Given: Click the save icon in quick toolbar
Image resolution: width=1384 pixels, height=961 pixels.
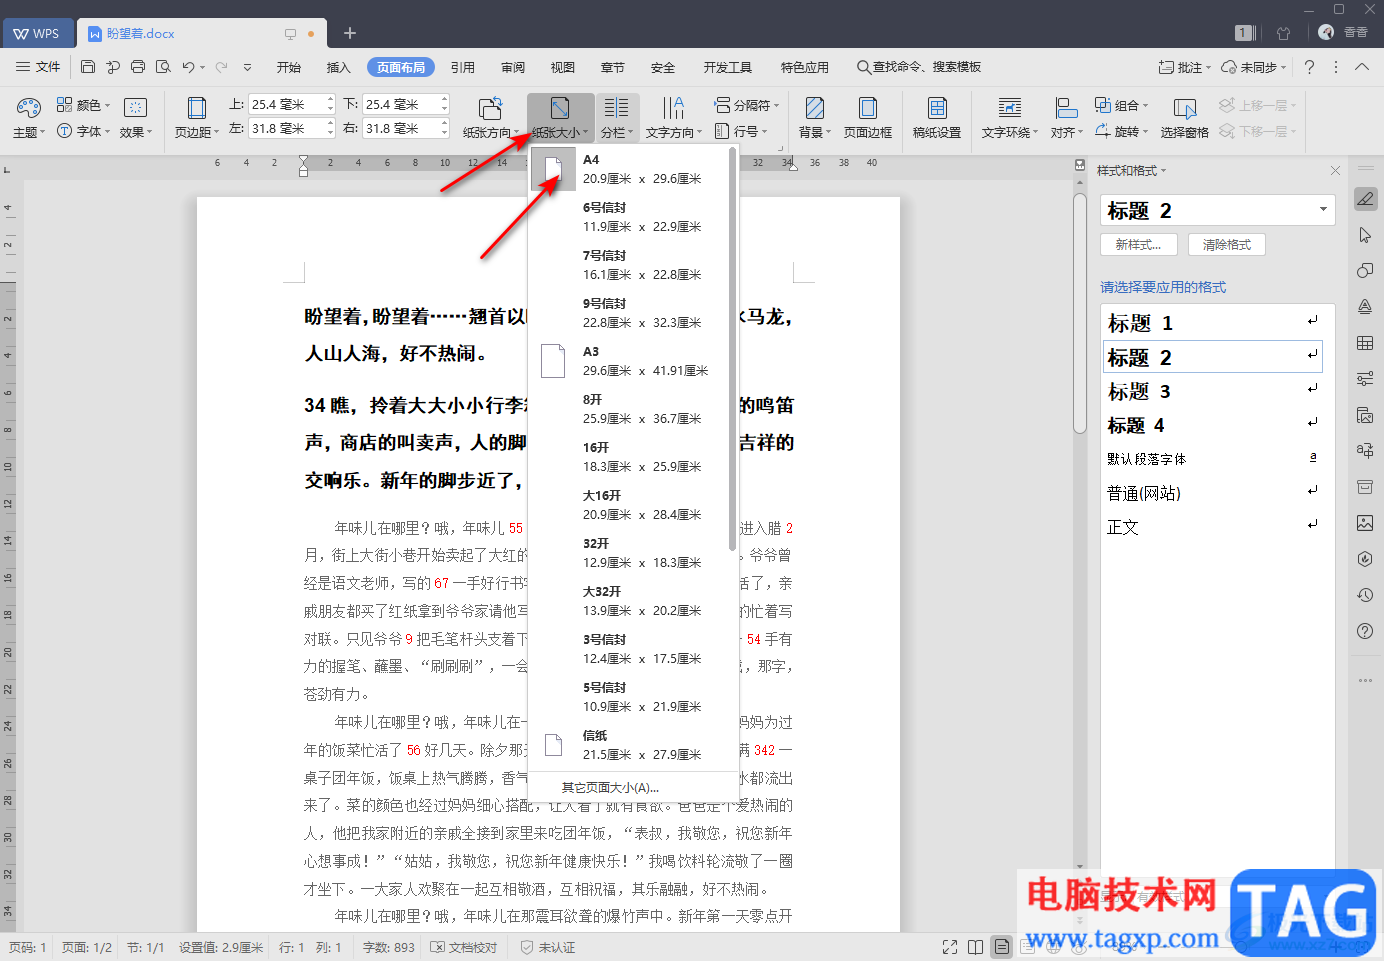Looking at the screenshot, I should pyautogui.click(x=88, y=67).
